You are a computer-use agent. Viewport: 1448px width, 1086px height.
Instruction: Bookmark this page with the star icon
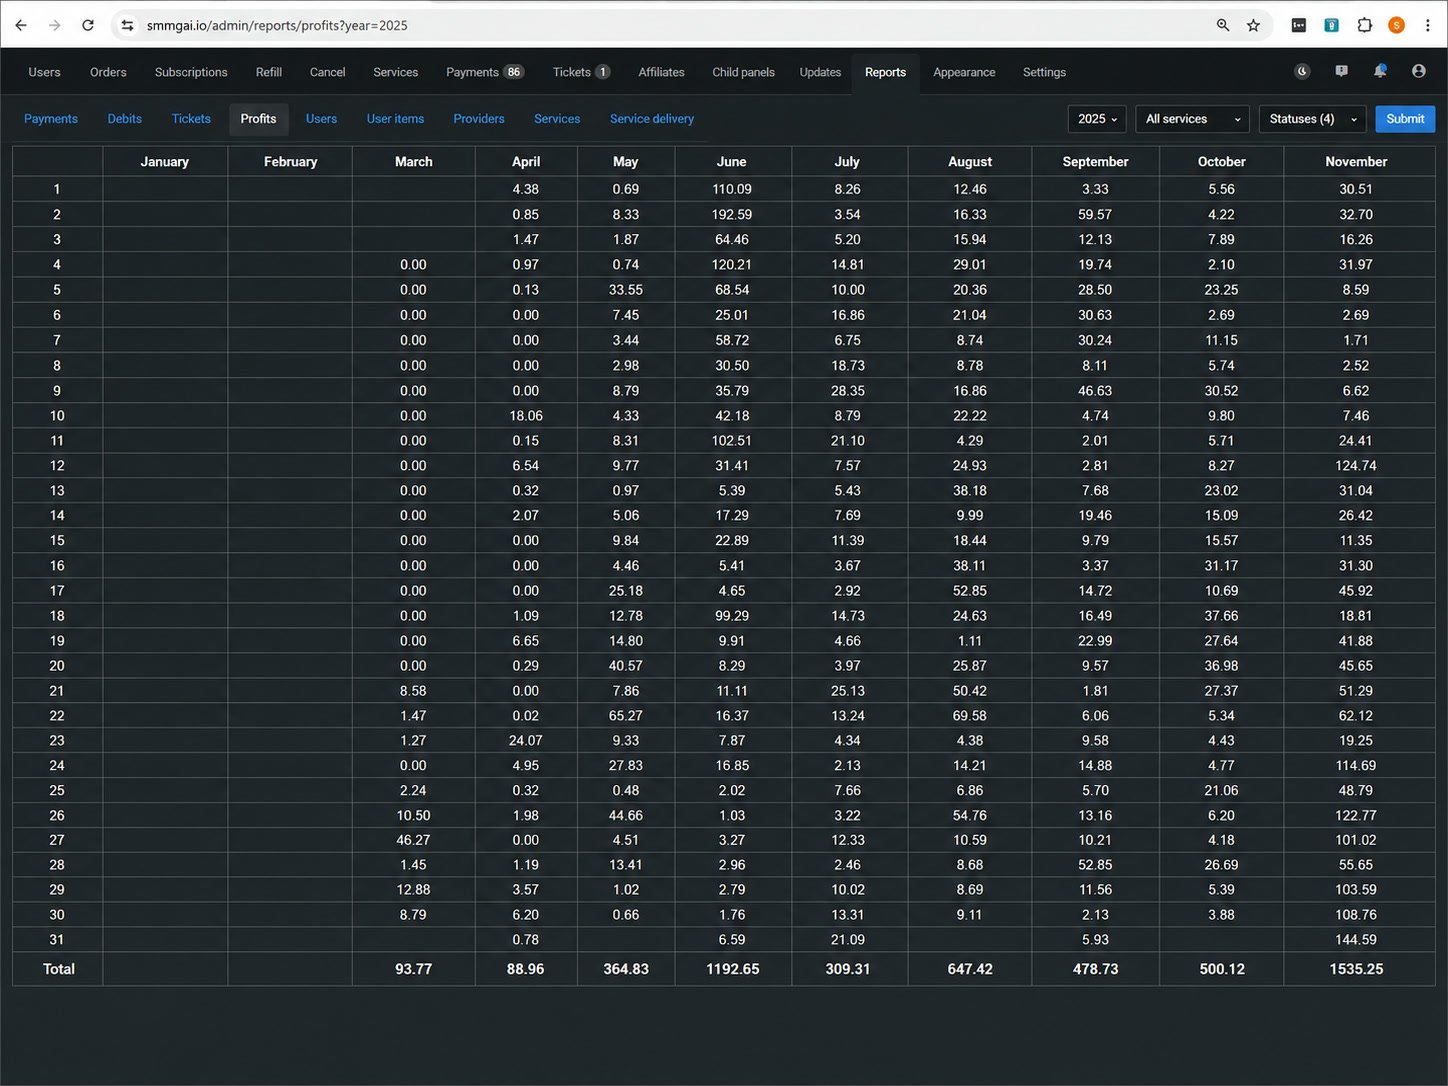[1253, 25]
